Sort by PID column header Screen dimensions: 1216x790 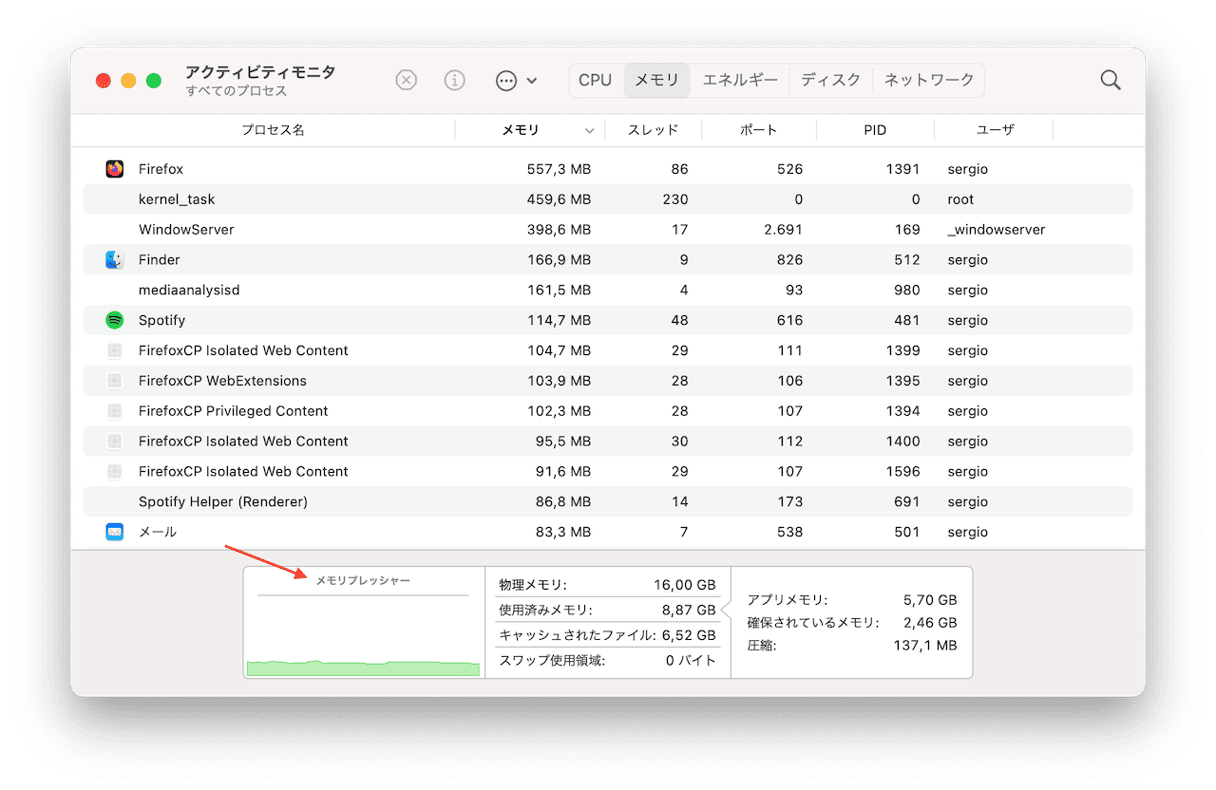point(874,130)
